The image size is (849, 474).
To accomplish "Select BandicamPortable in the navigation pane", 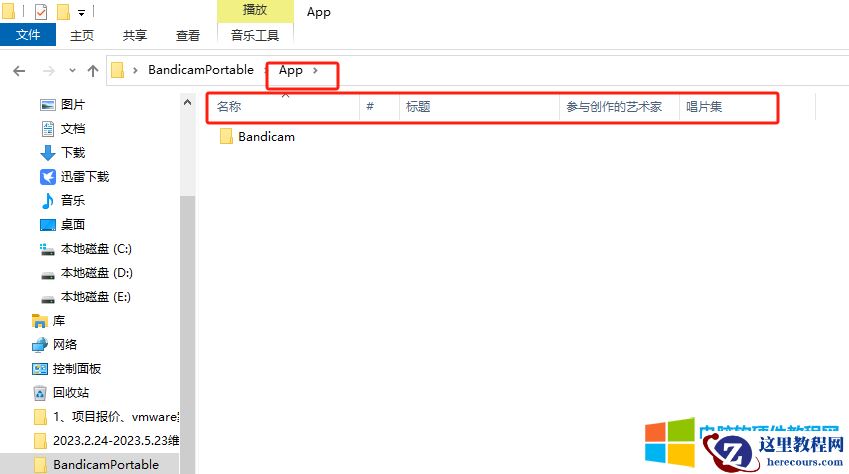I will (x=106, y=465).
